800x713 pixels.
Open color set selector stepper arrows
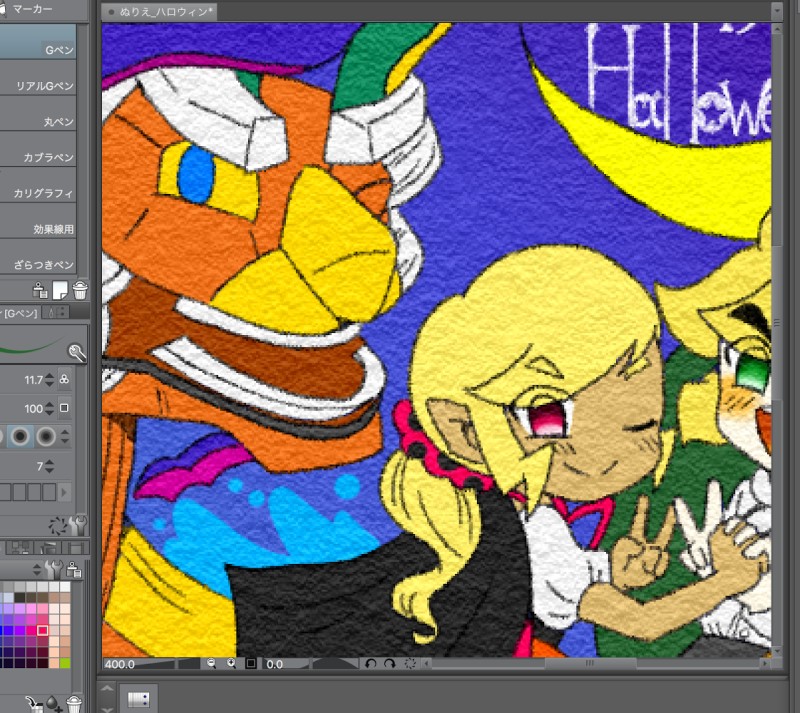pyautogui.click(x=37, y=569)
